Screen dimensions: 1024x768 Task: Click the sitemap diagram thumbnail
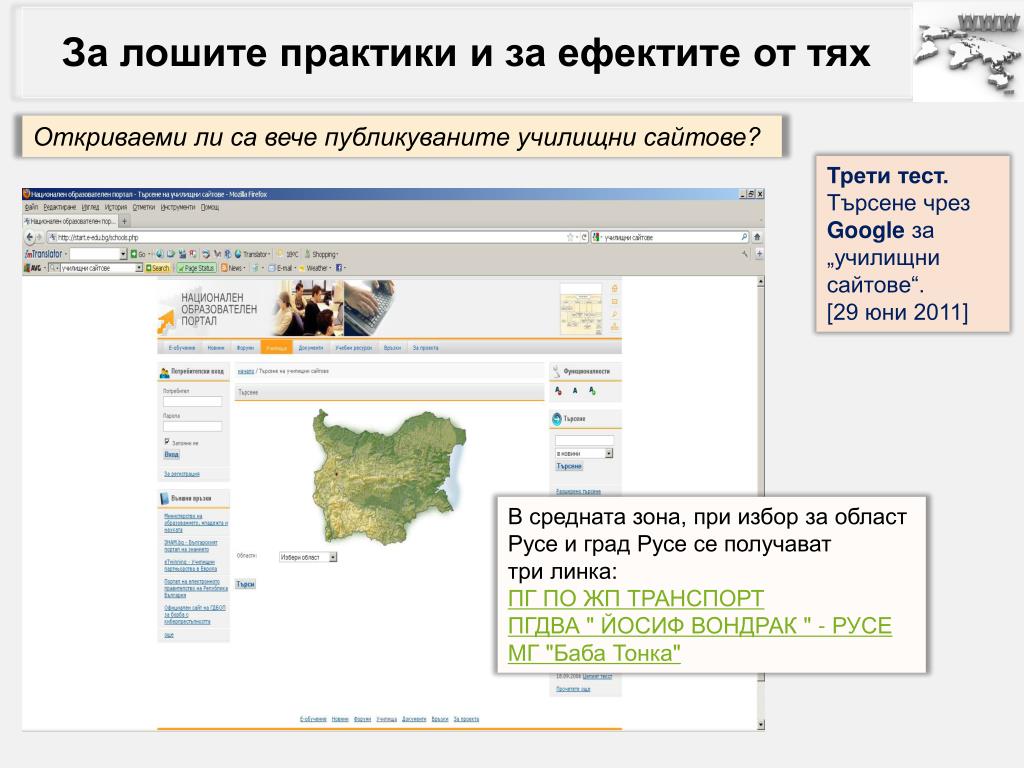pyautogui.click(x=581, y=309)
